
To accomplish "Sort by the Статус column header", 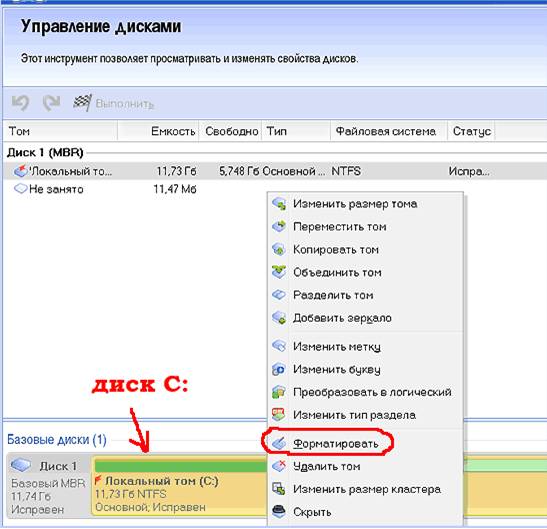I will pyautogui.click(x=471, y=131).
